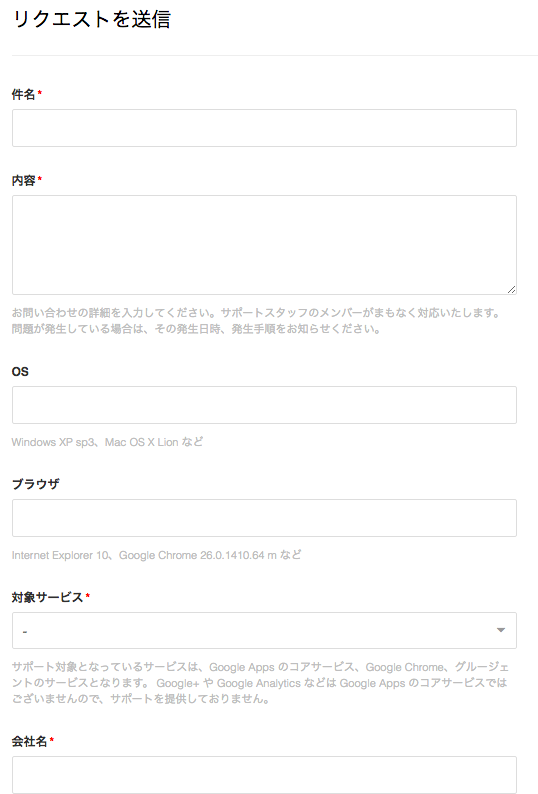Select the ブラウザ browser input field
The image size is (538, 794).
[x=264, y=518]
